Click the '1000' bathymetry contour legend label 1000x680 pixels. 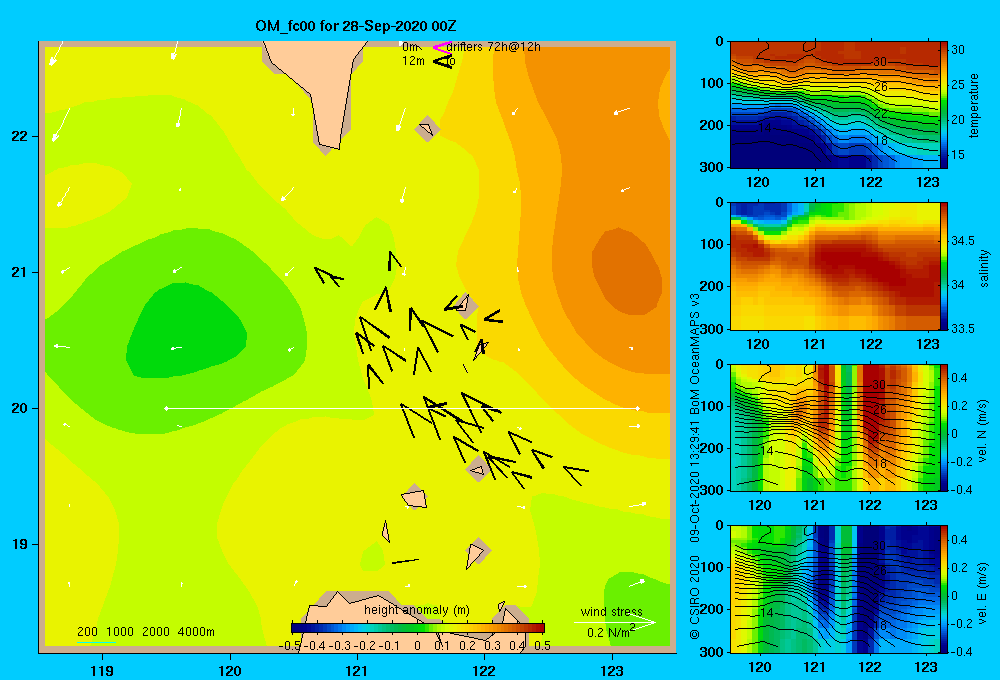click(x=120, y=632)
